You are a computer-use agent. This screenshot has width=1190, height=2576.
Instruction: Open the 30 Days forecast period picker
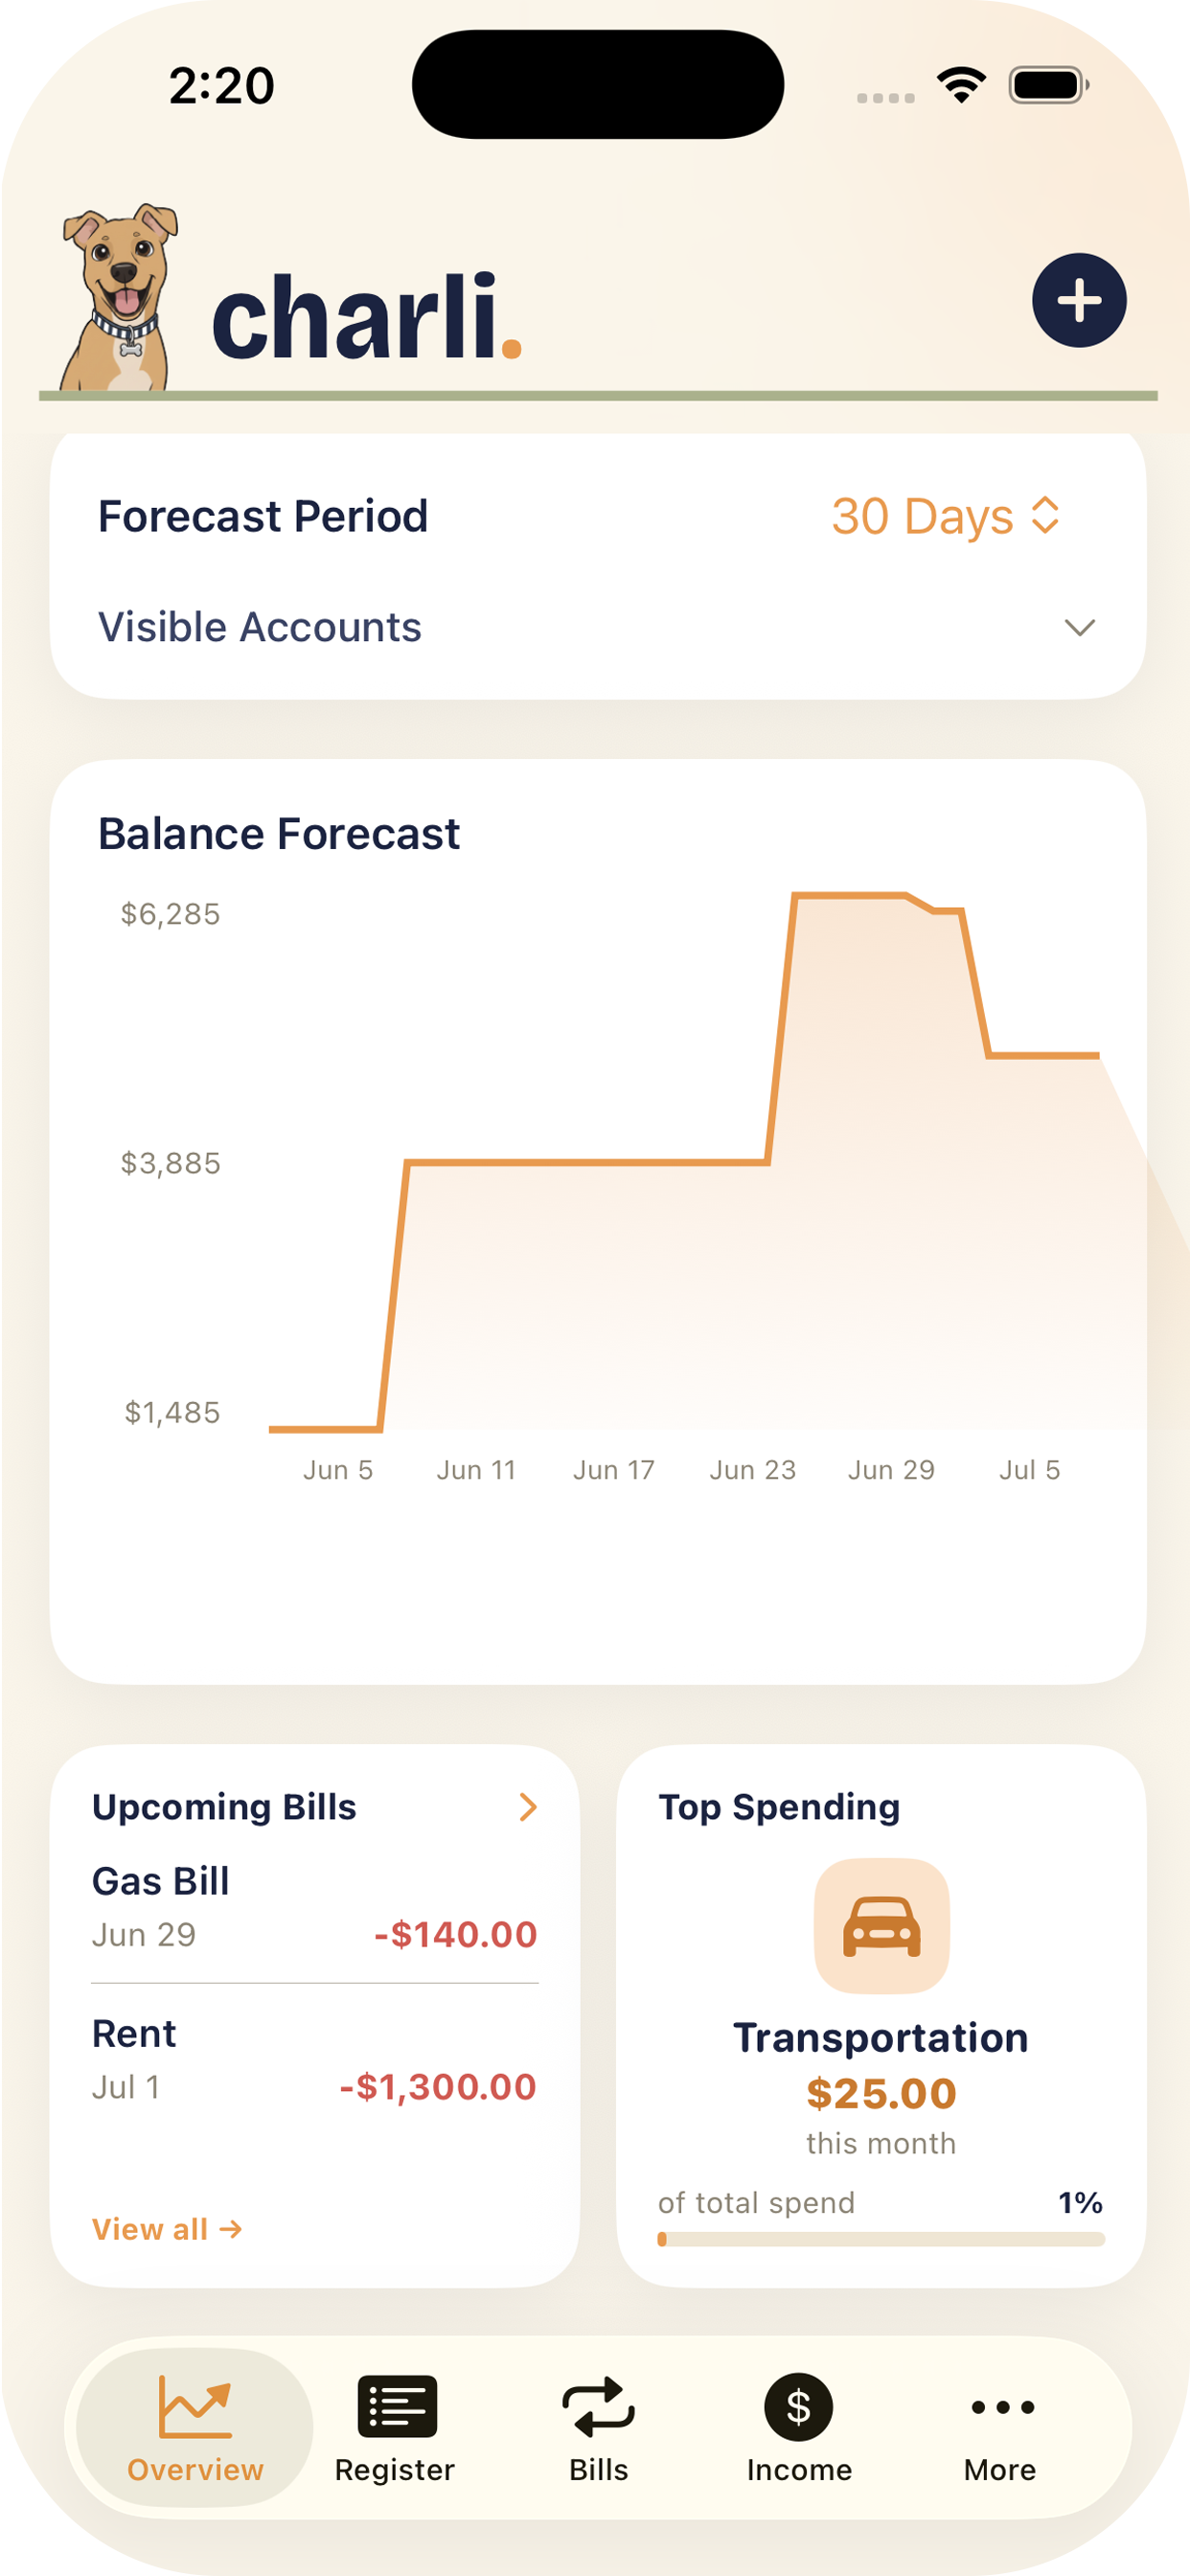[945, 516]
